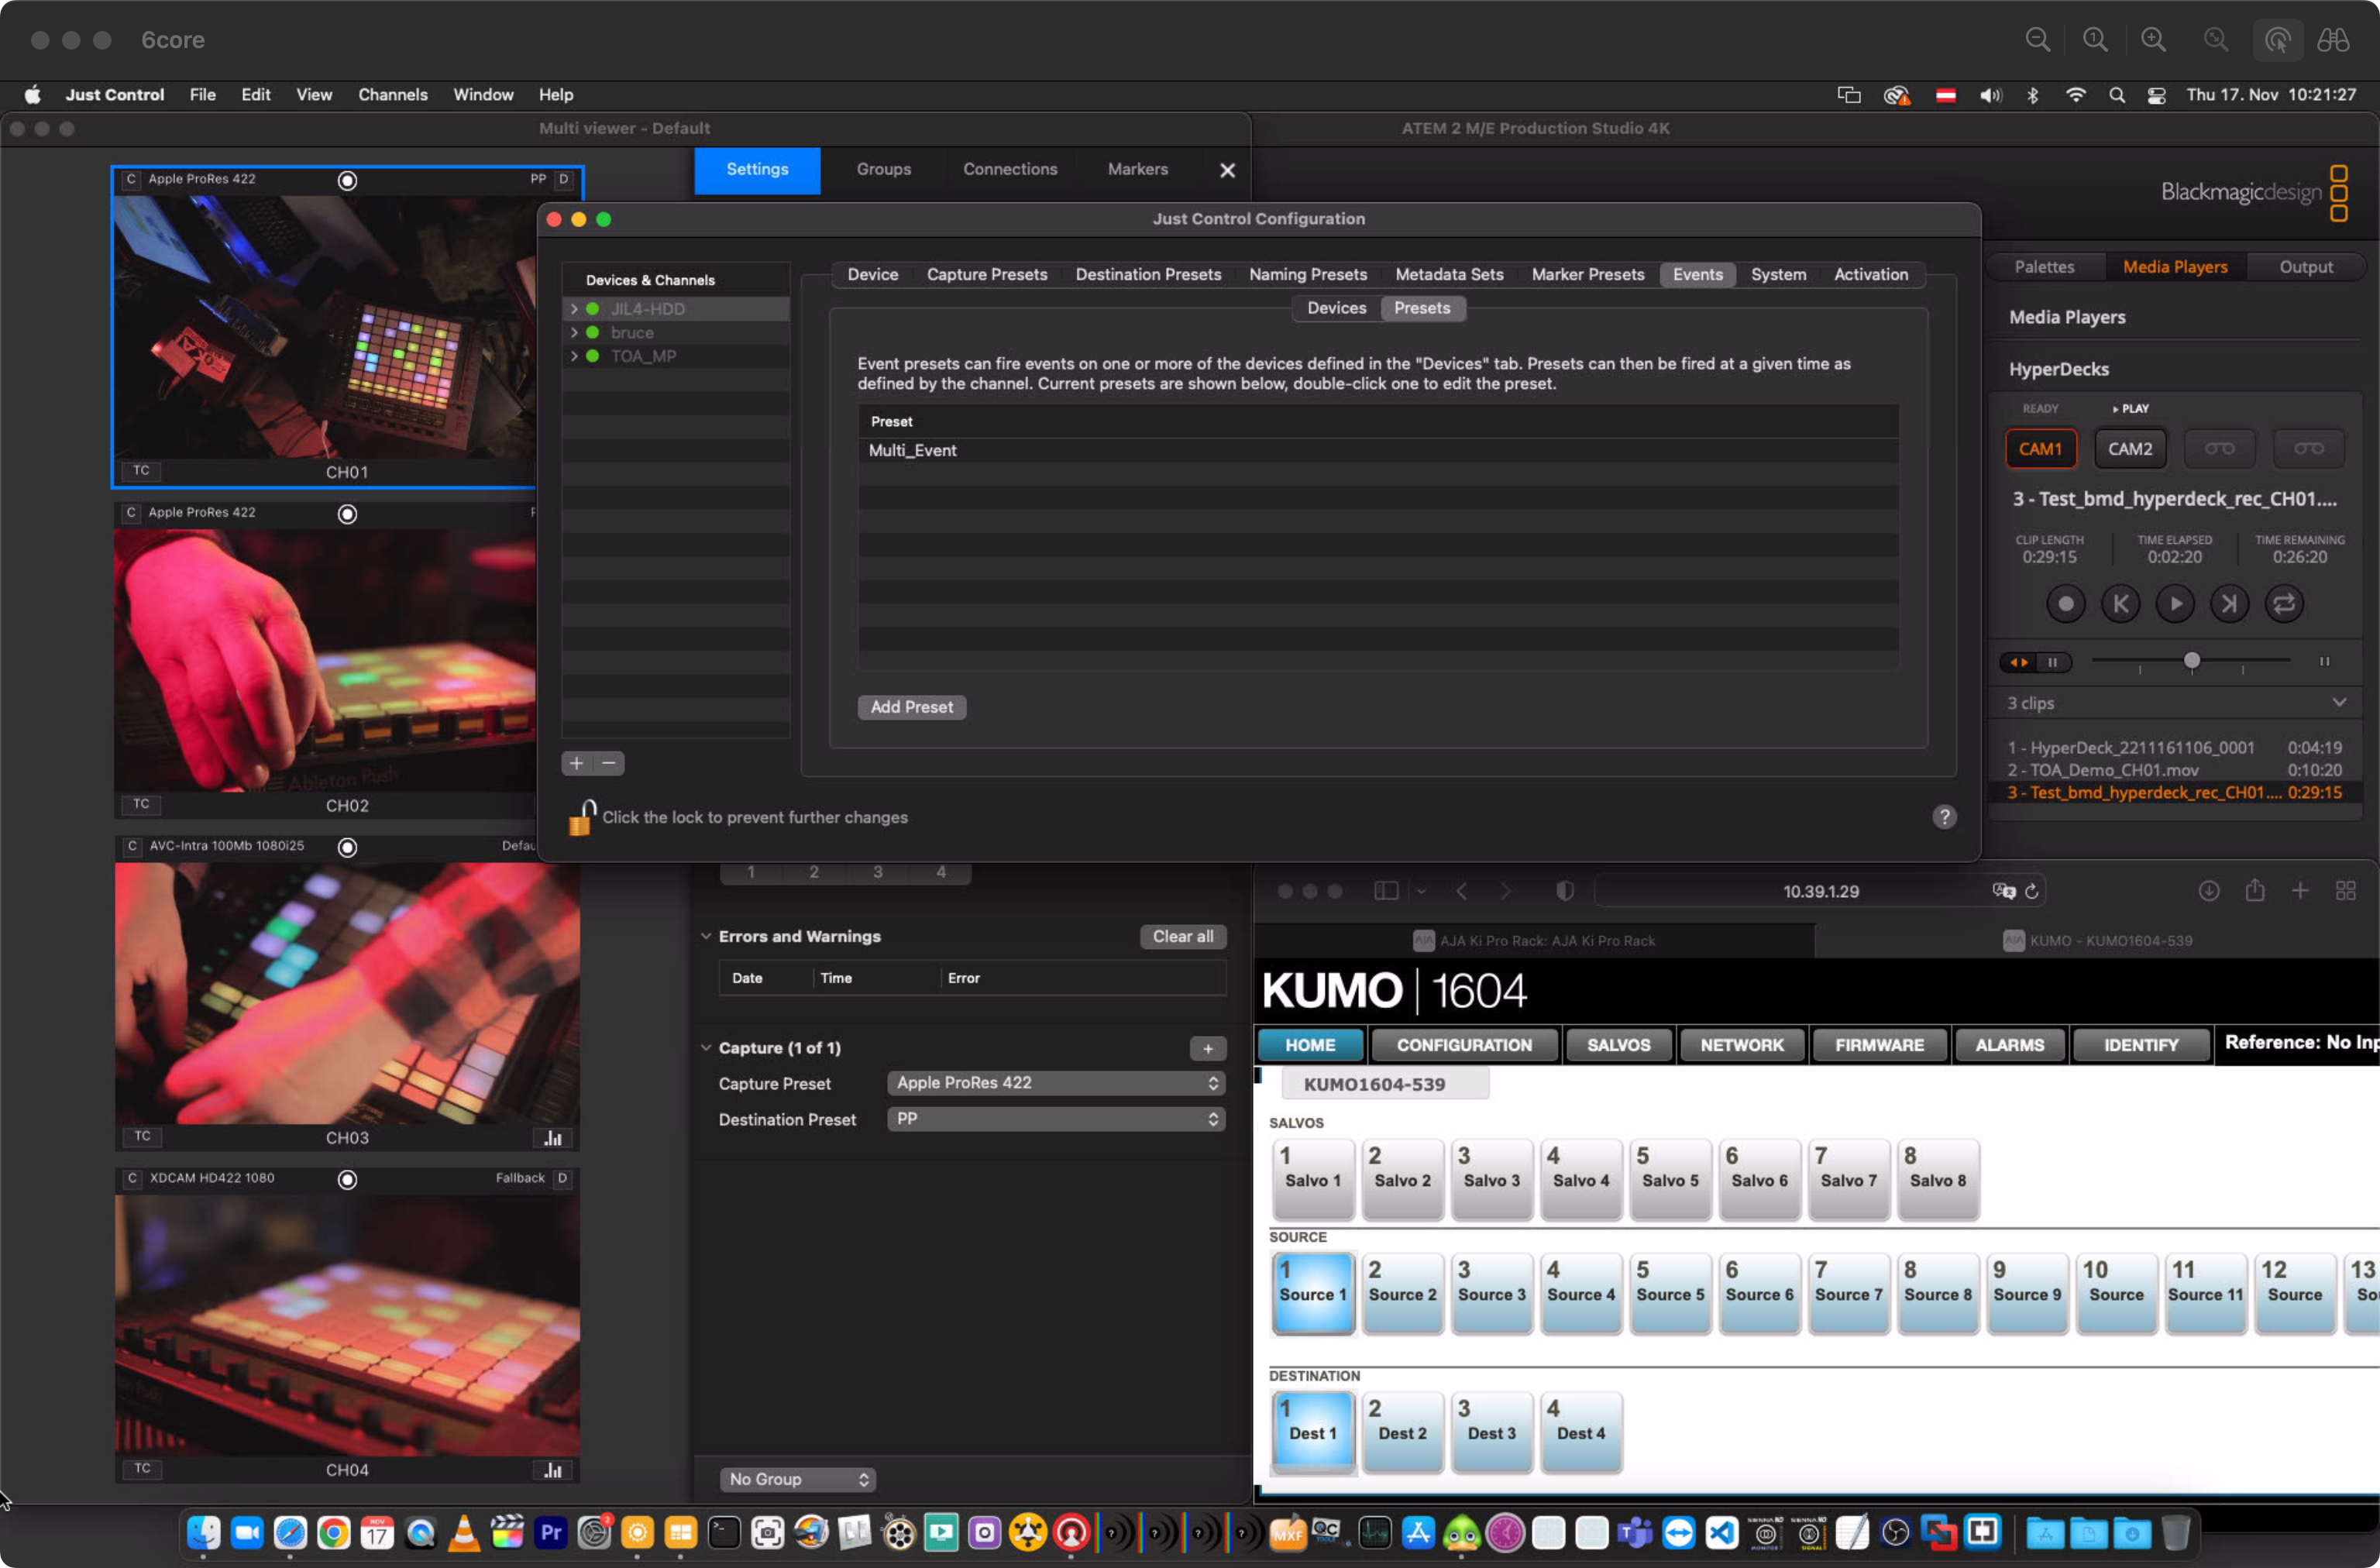
Task: Open the Channels menu in menu bar
Action: coord(392,95)
